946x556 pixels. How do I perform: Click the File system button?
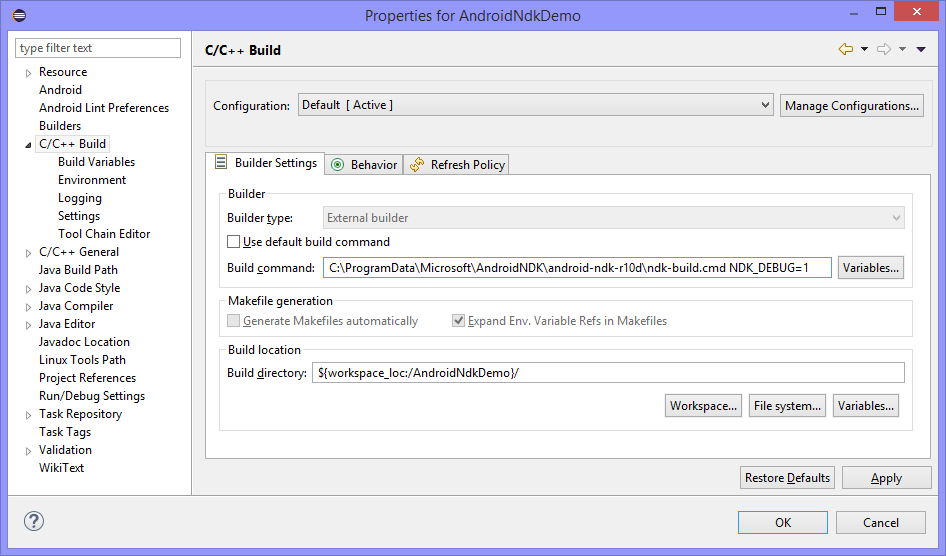788,405
